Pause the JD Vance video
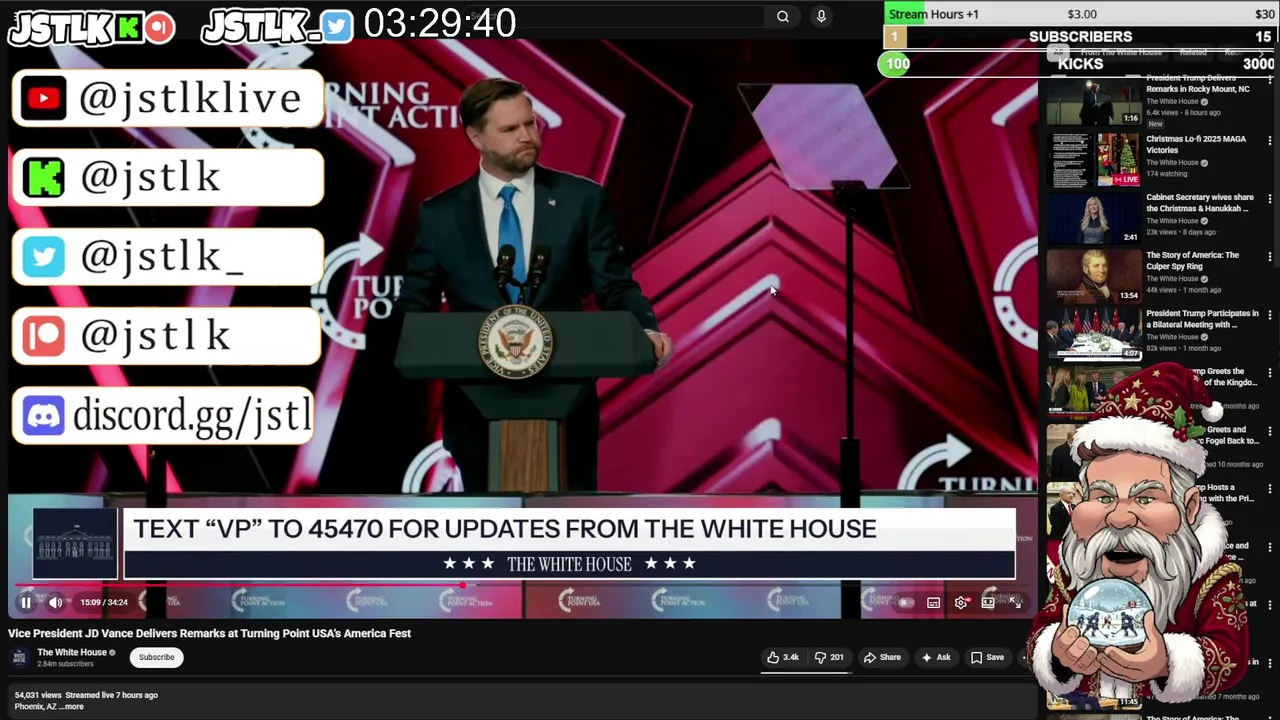This screenshot has width=1280, height=720. click(x=26, y=602)
